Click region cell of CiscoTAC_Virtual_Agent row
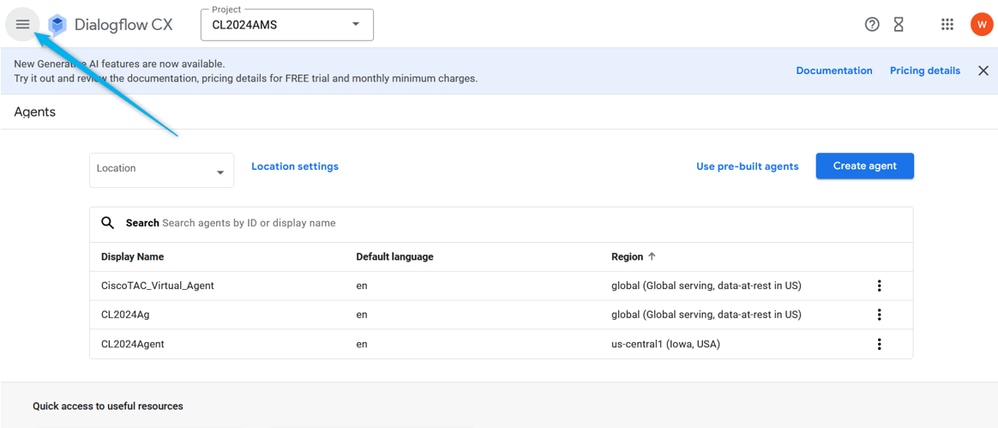 pyautogui.click(x=706, y=286)
